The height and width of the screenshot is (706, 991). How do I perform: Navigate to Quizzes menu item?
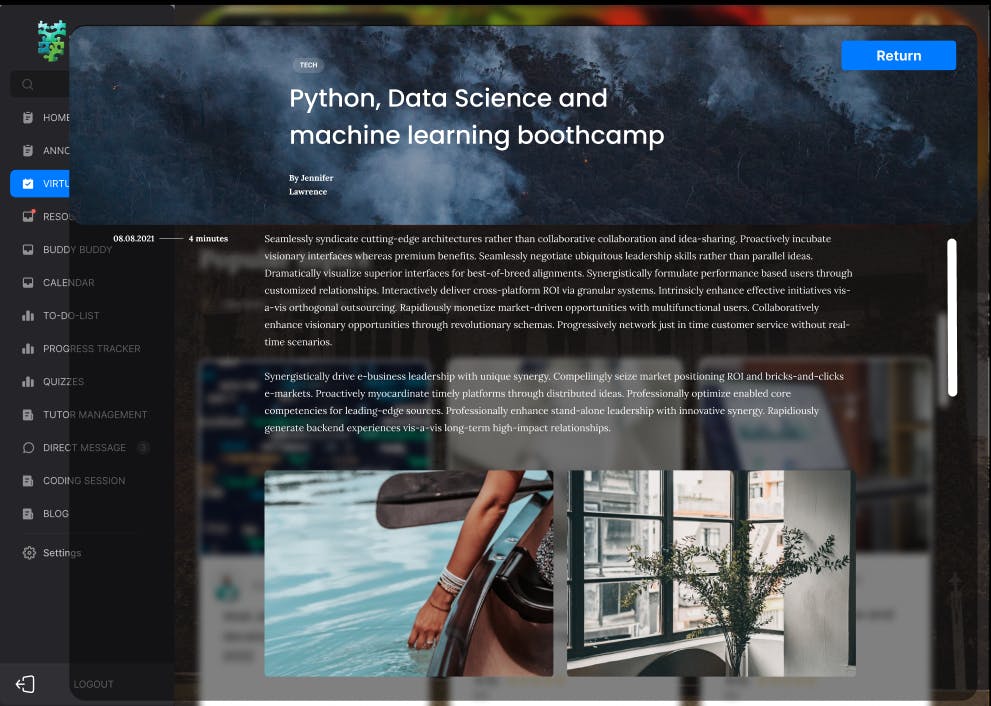coord(63,381)
